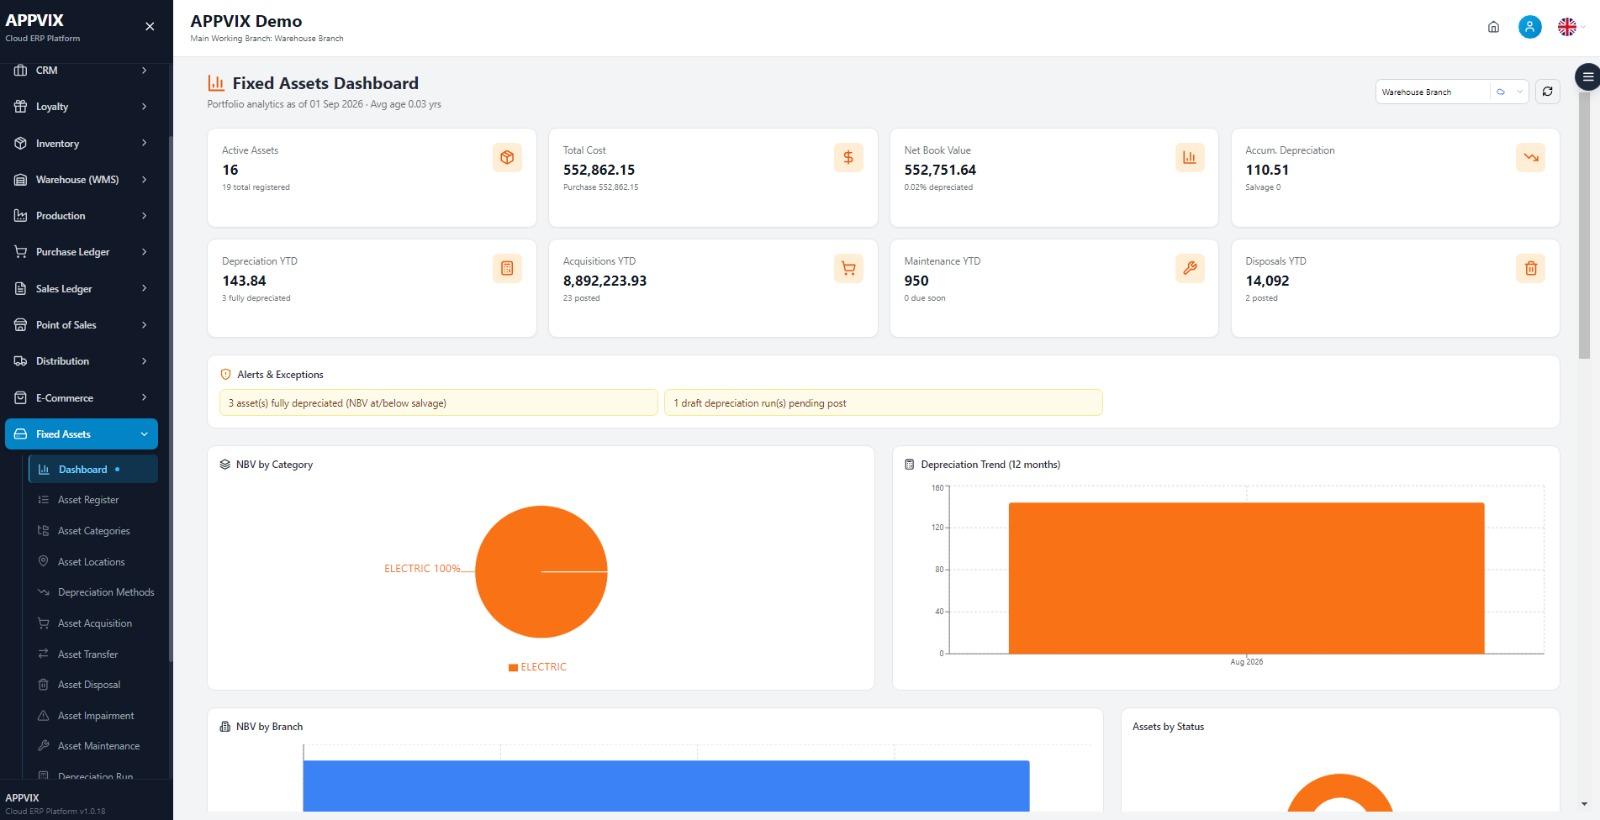Click the Inventory box icon in sidebar
1600x820 pixels.
tap(20, 143)
